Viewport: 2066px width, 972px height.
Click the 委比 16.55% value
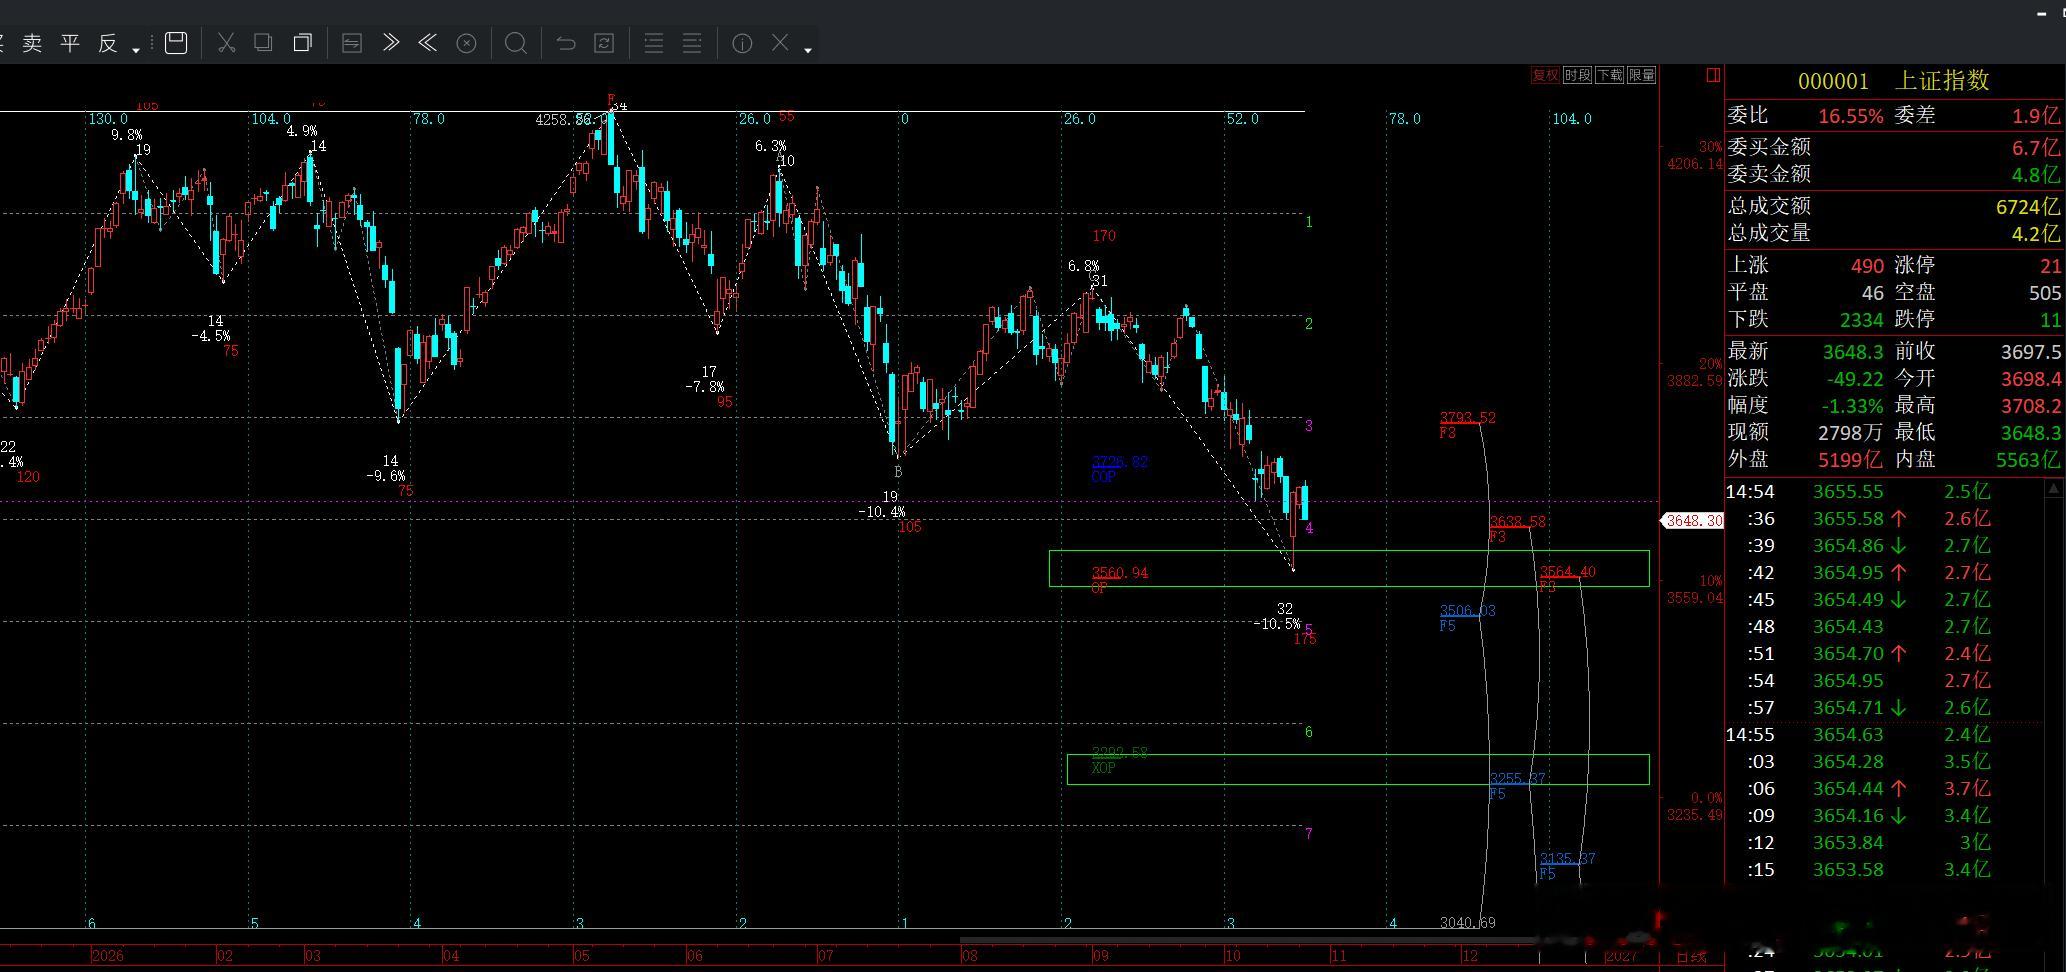click(x=1850, y=116)
